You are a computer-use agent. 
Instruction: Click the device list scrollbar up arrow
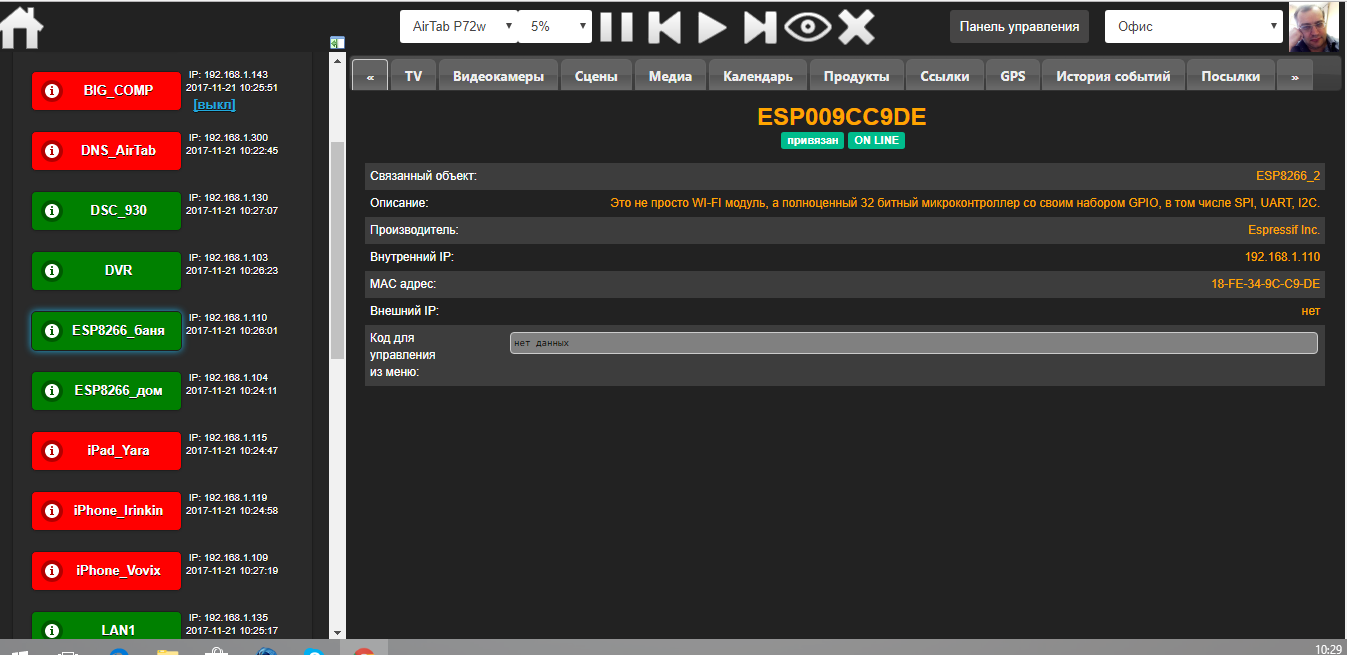point(337,60)
